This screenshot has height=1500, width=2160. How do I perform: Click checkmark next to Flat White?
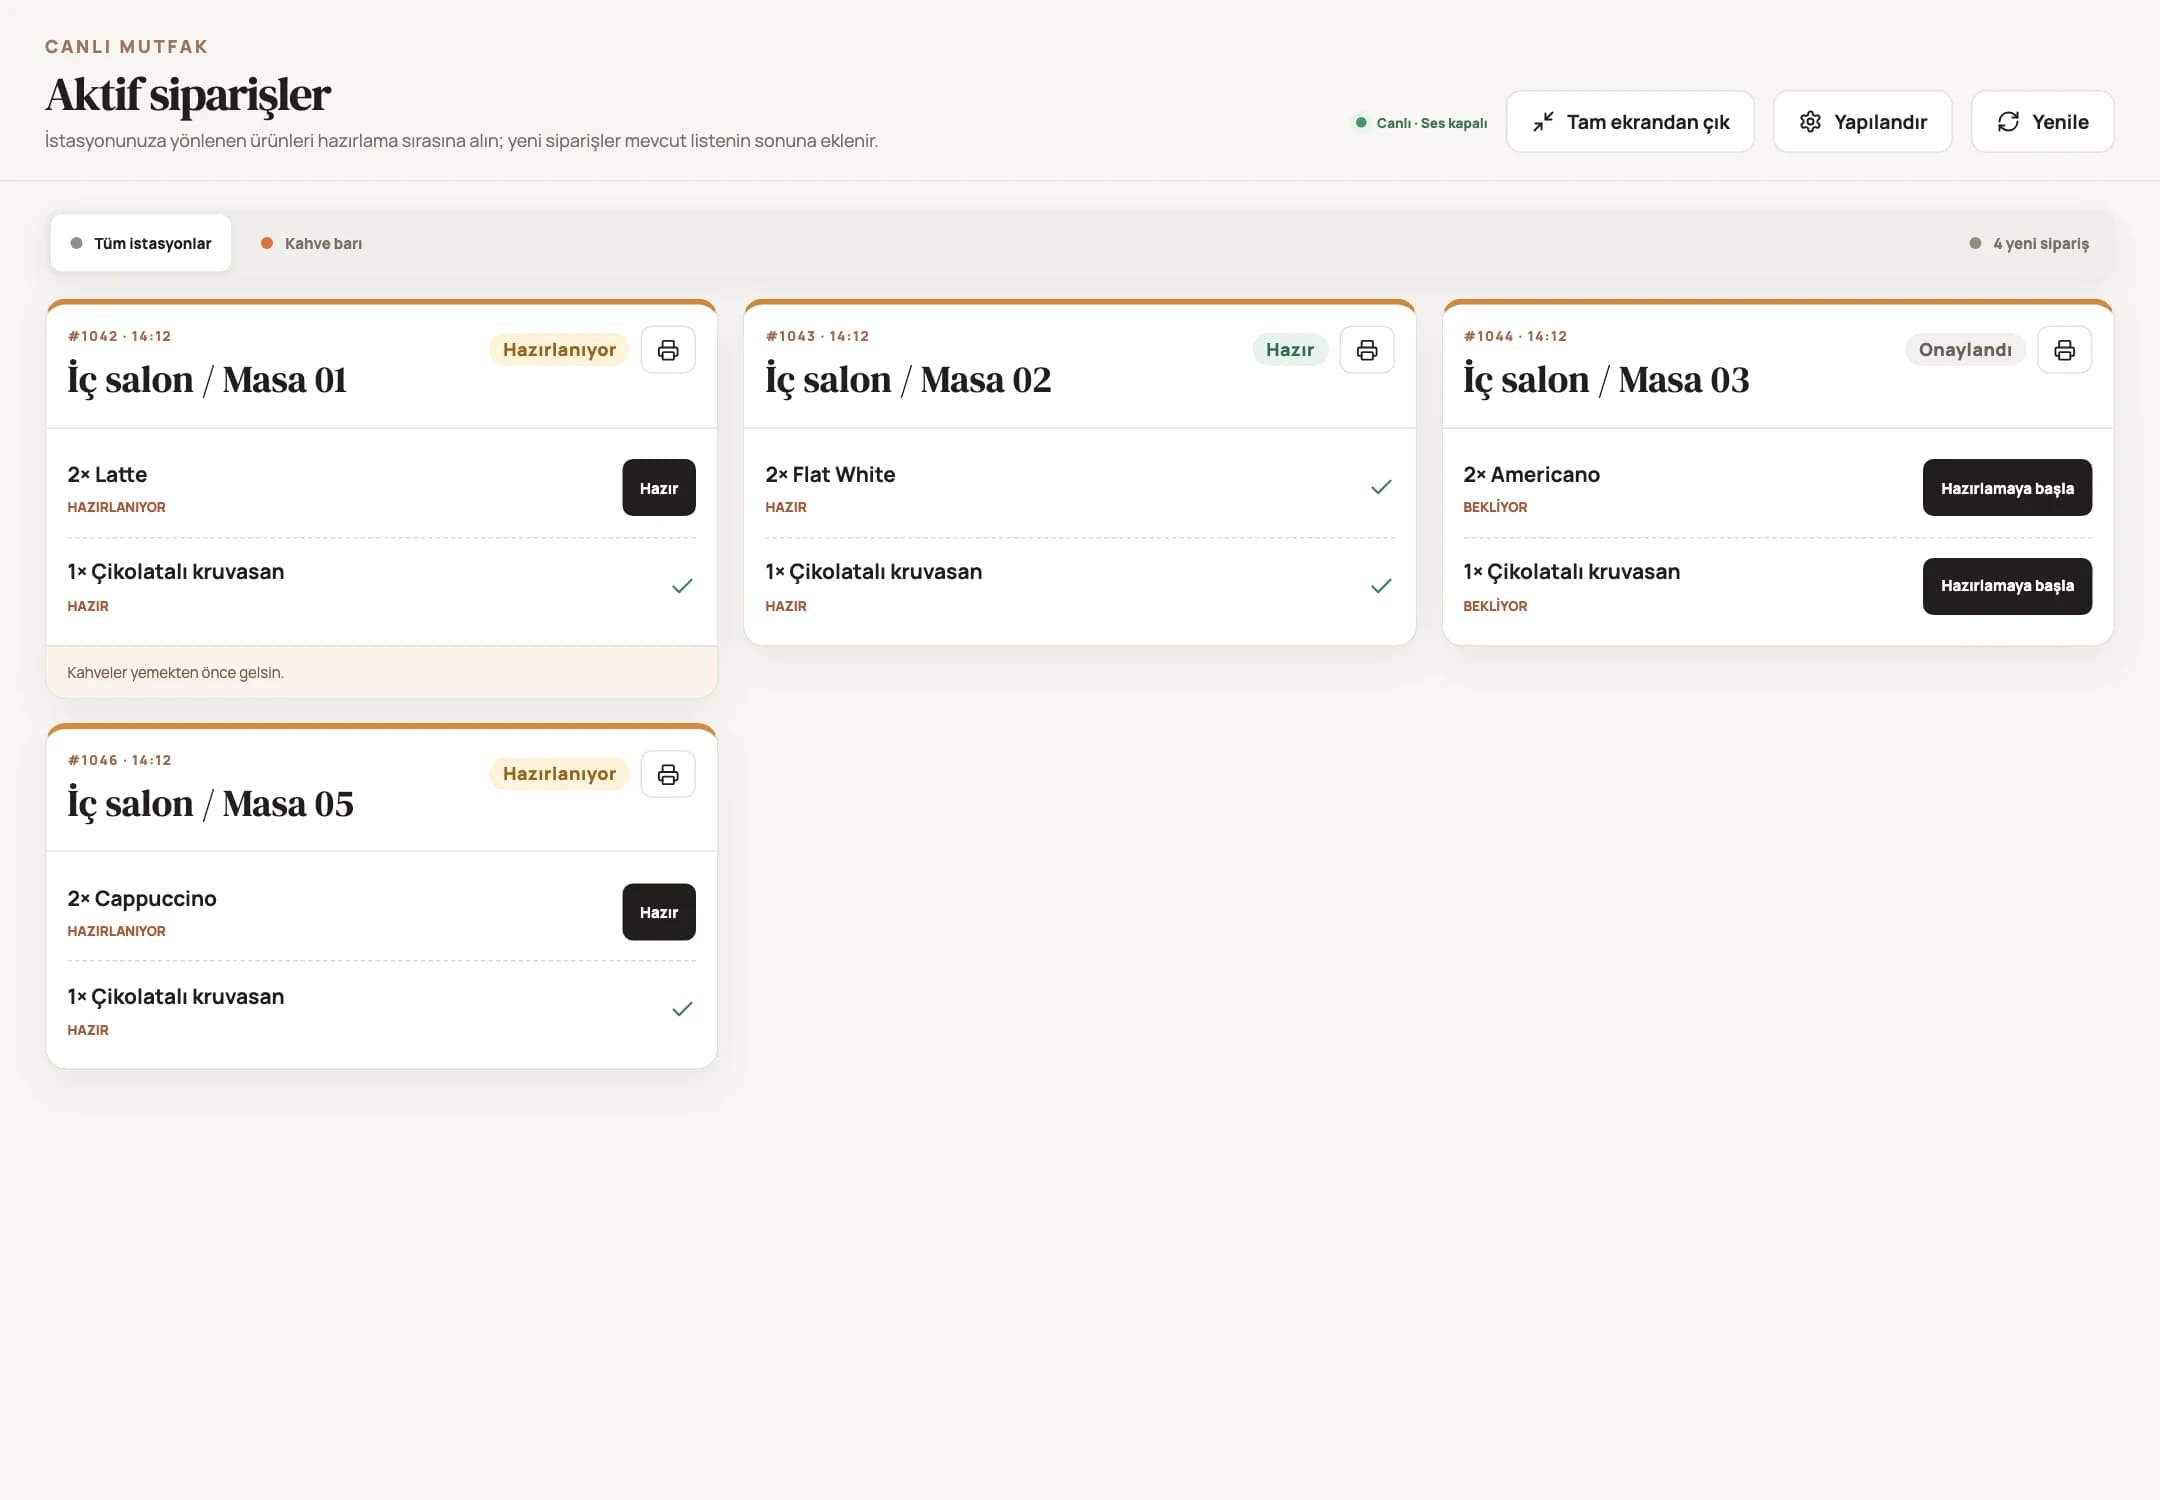click(x=1381, y=487)
